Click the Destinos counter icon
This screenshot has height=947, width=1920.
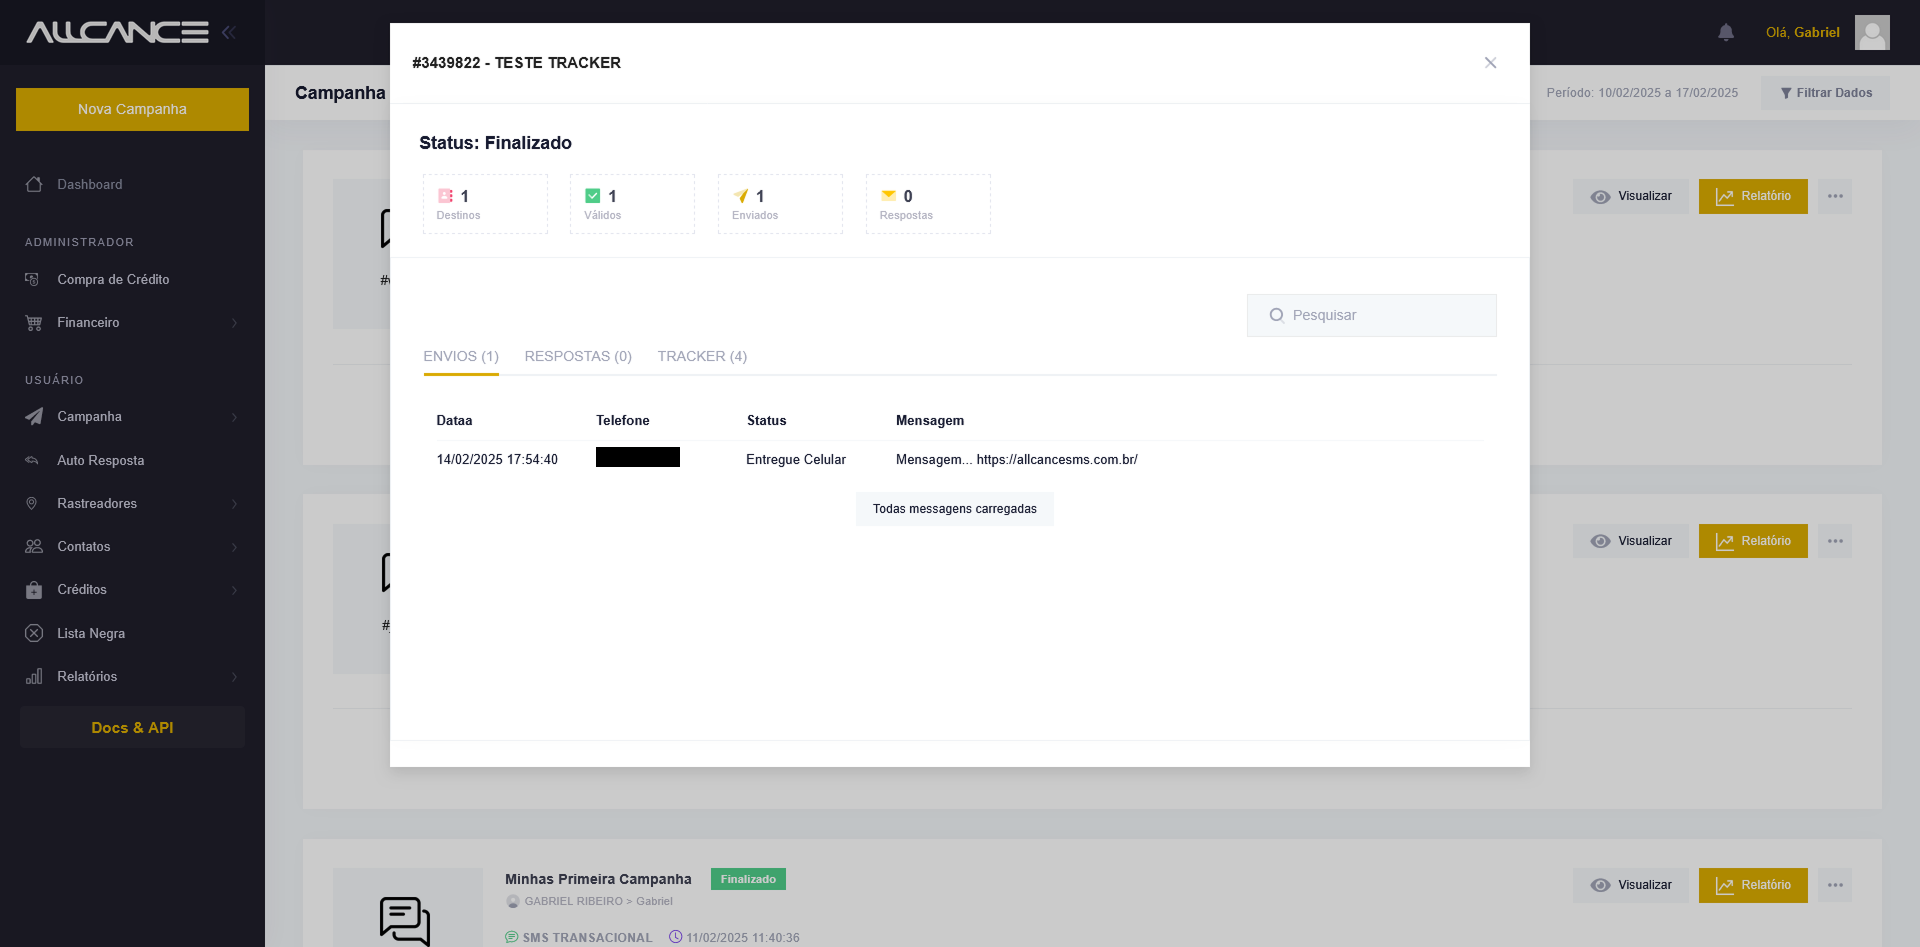click(446, 196)
